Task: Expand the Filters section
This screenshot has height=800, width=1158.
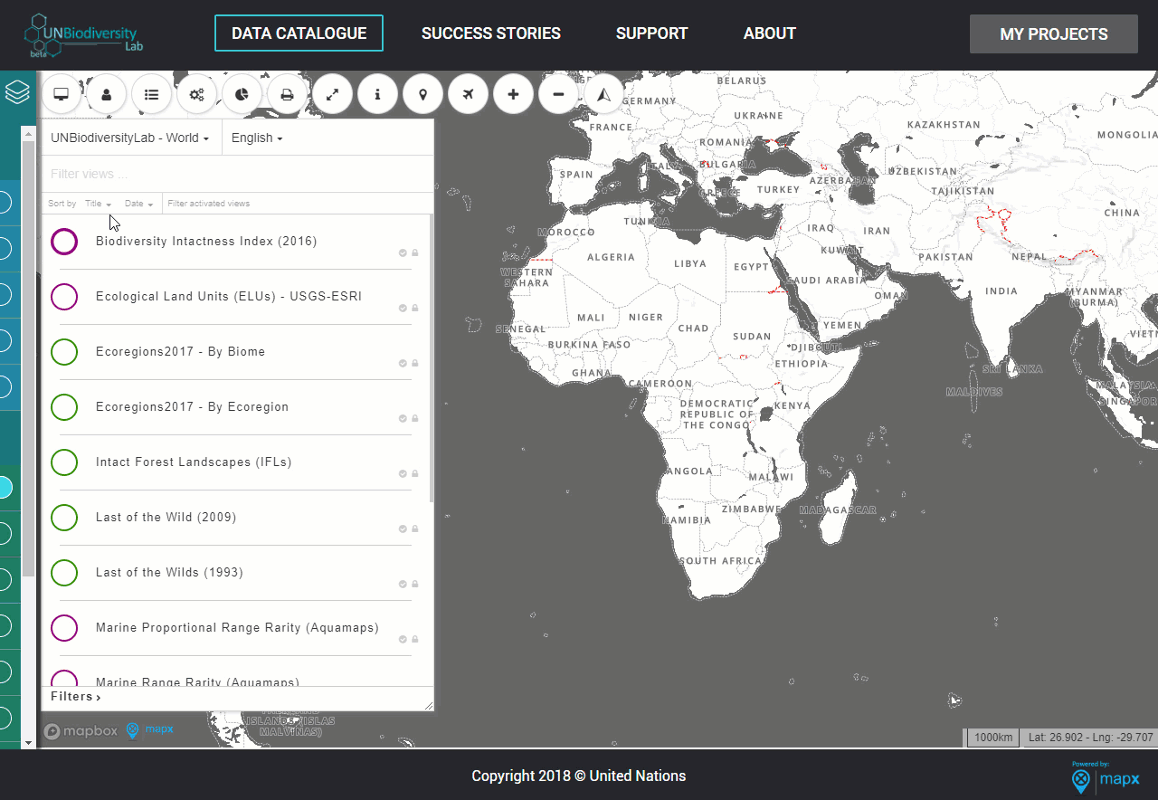Action: [x=75, y=697]
